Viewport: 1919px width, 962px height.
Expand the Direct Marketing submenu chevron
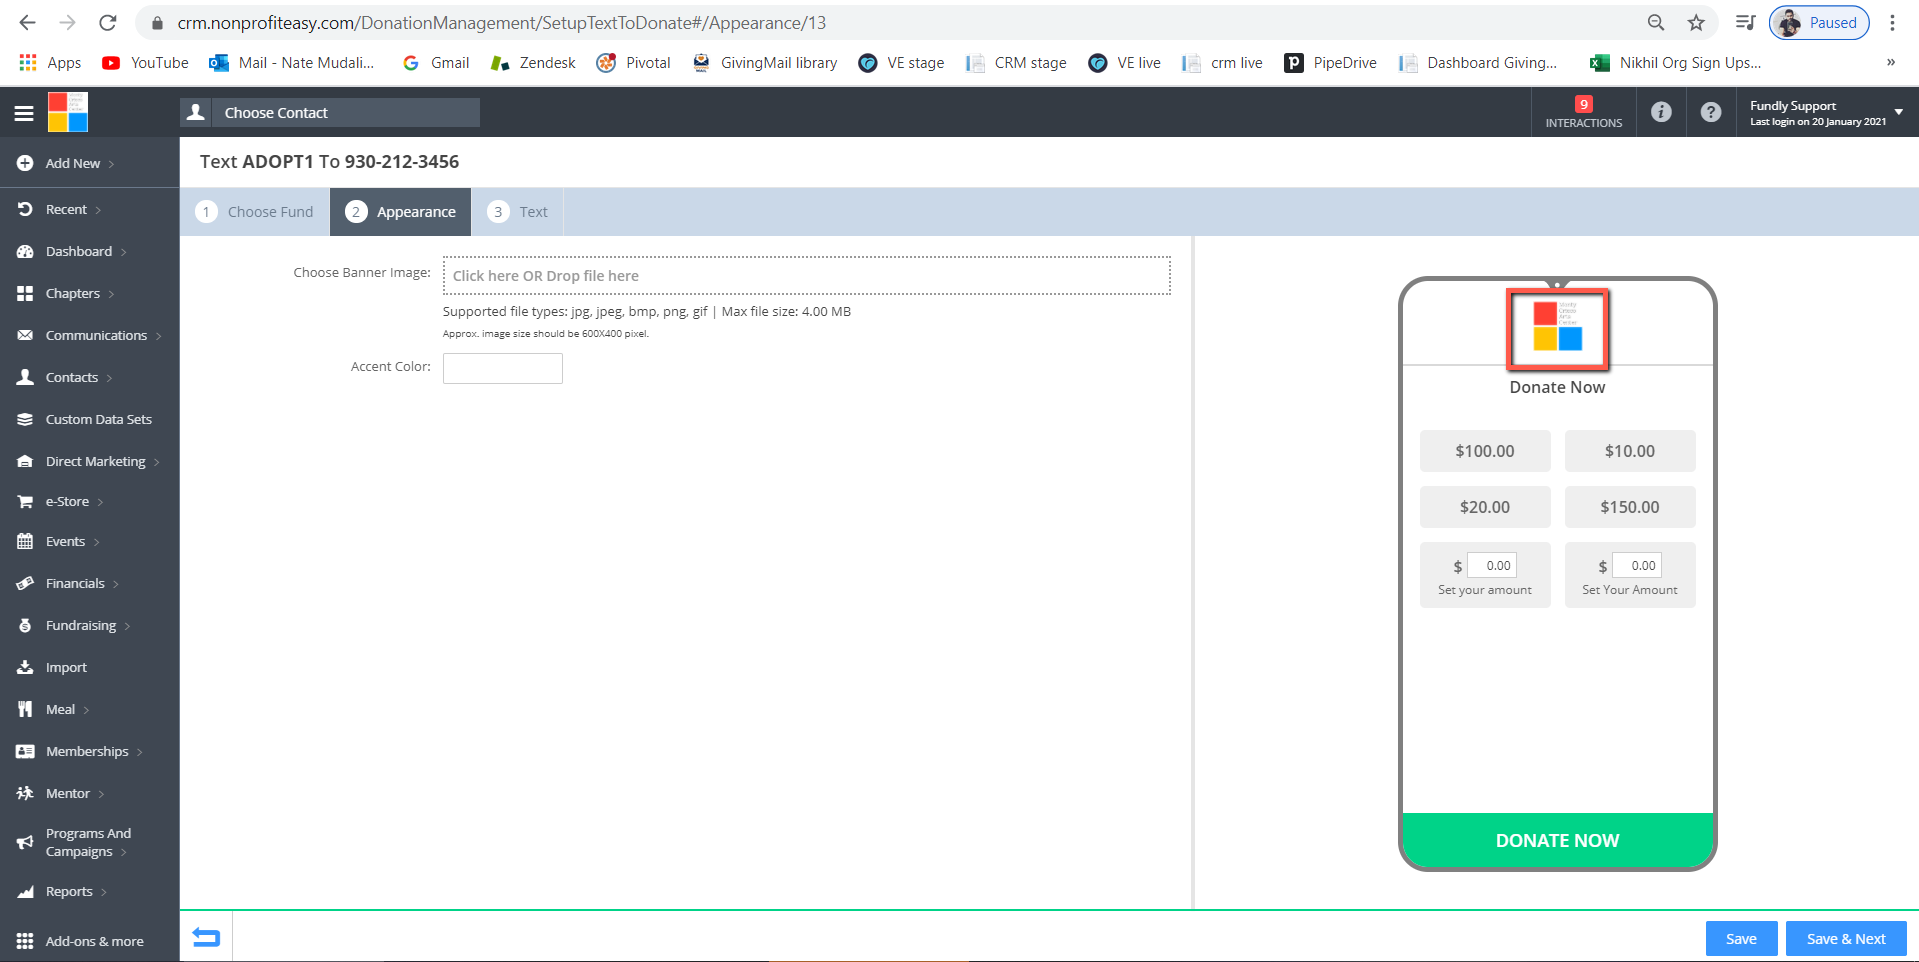coord(157,462)
